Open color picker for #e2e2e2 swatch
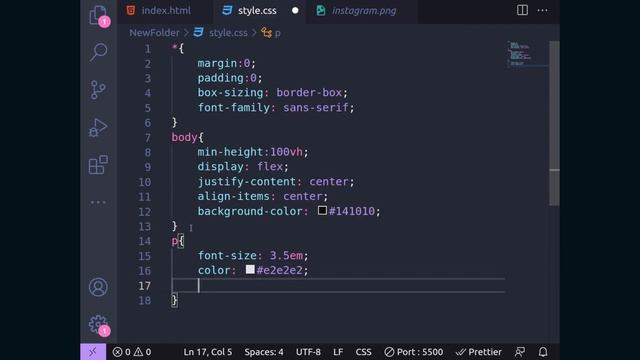Screen dimensions: 640x360 pyautogui.click(x=250, y=269)
